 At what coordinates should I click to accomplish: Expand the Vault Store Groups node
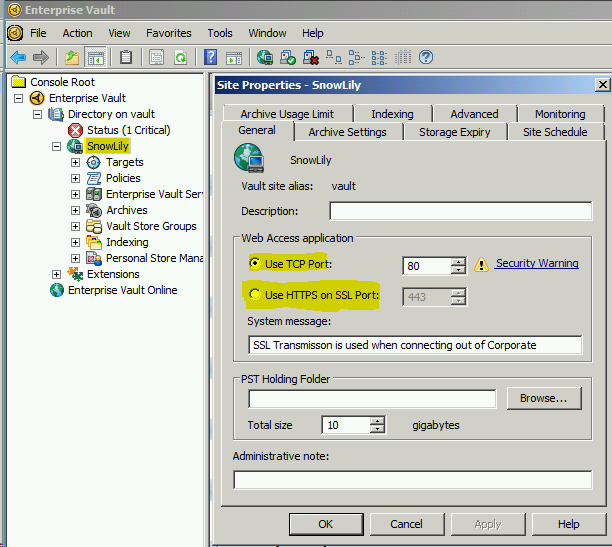75,226
